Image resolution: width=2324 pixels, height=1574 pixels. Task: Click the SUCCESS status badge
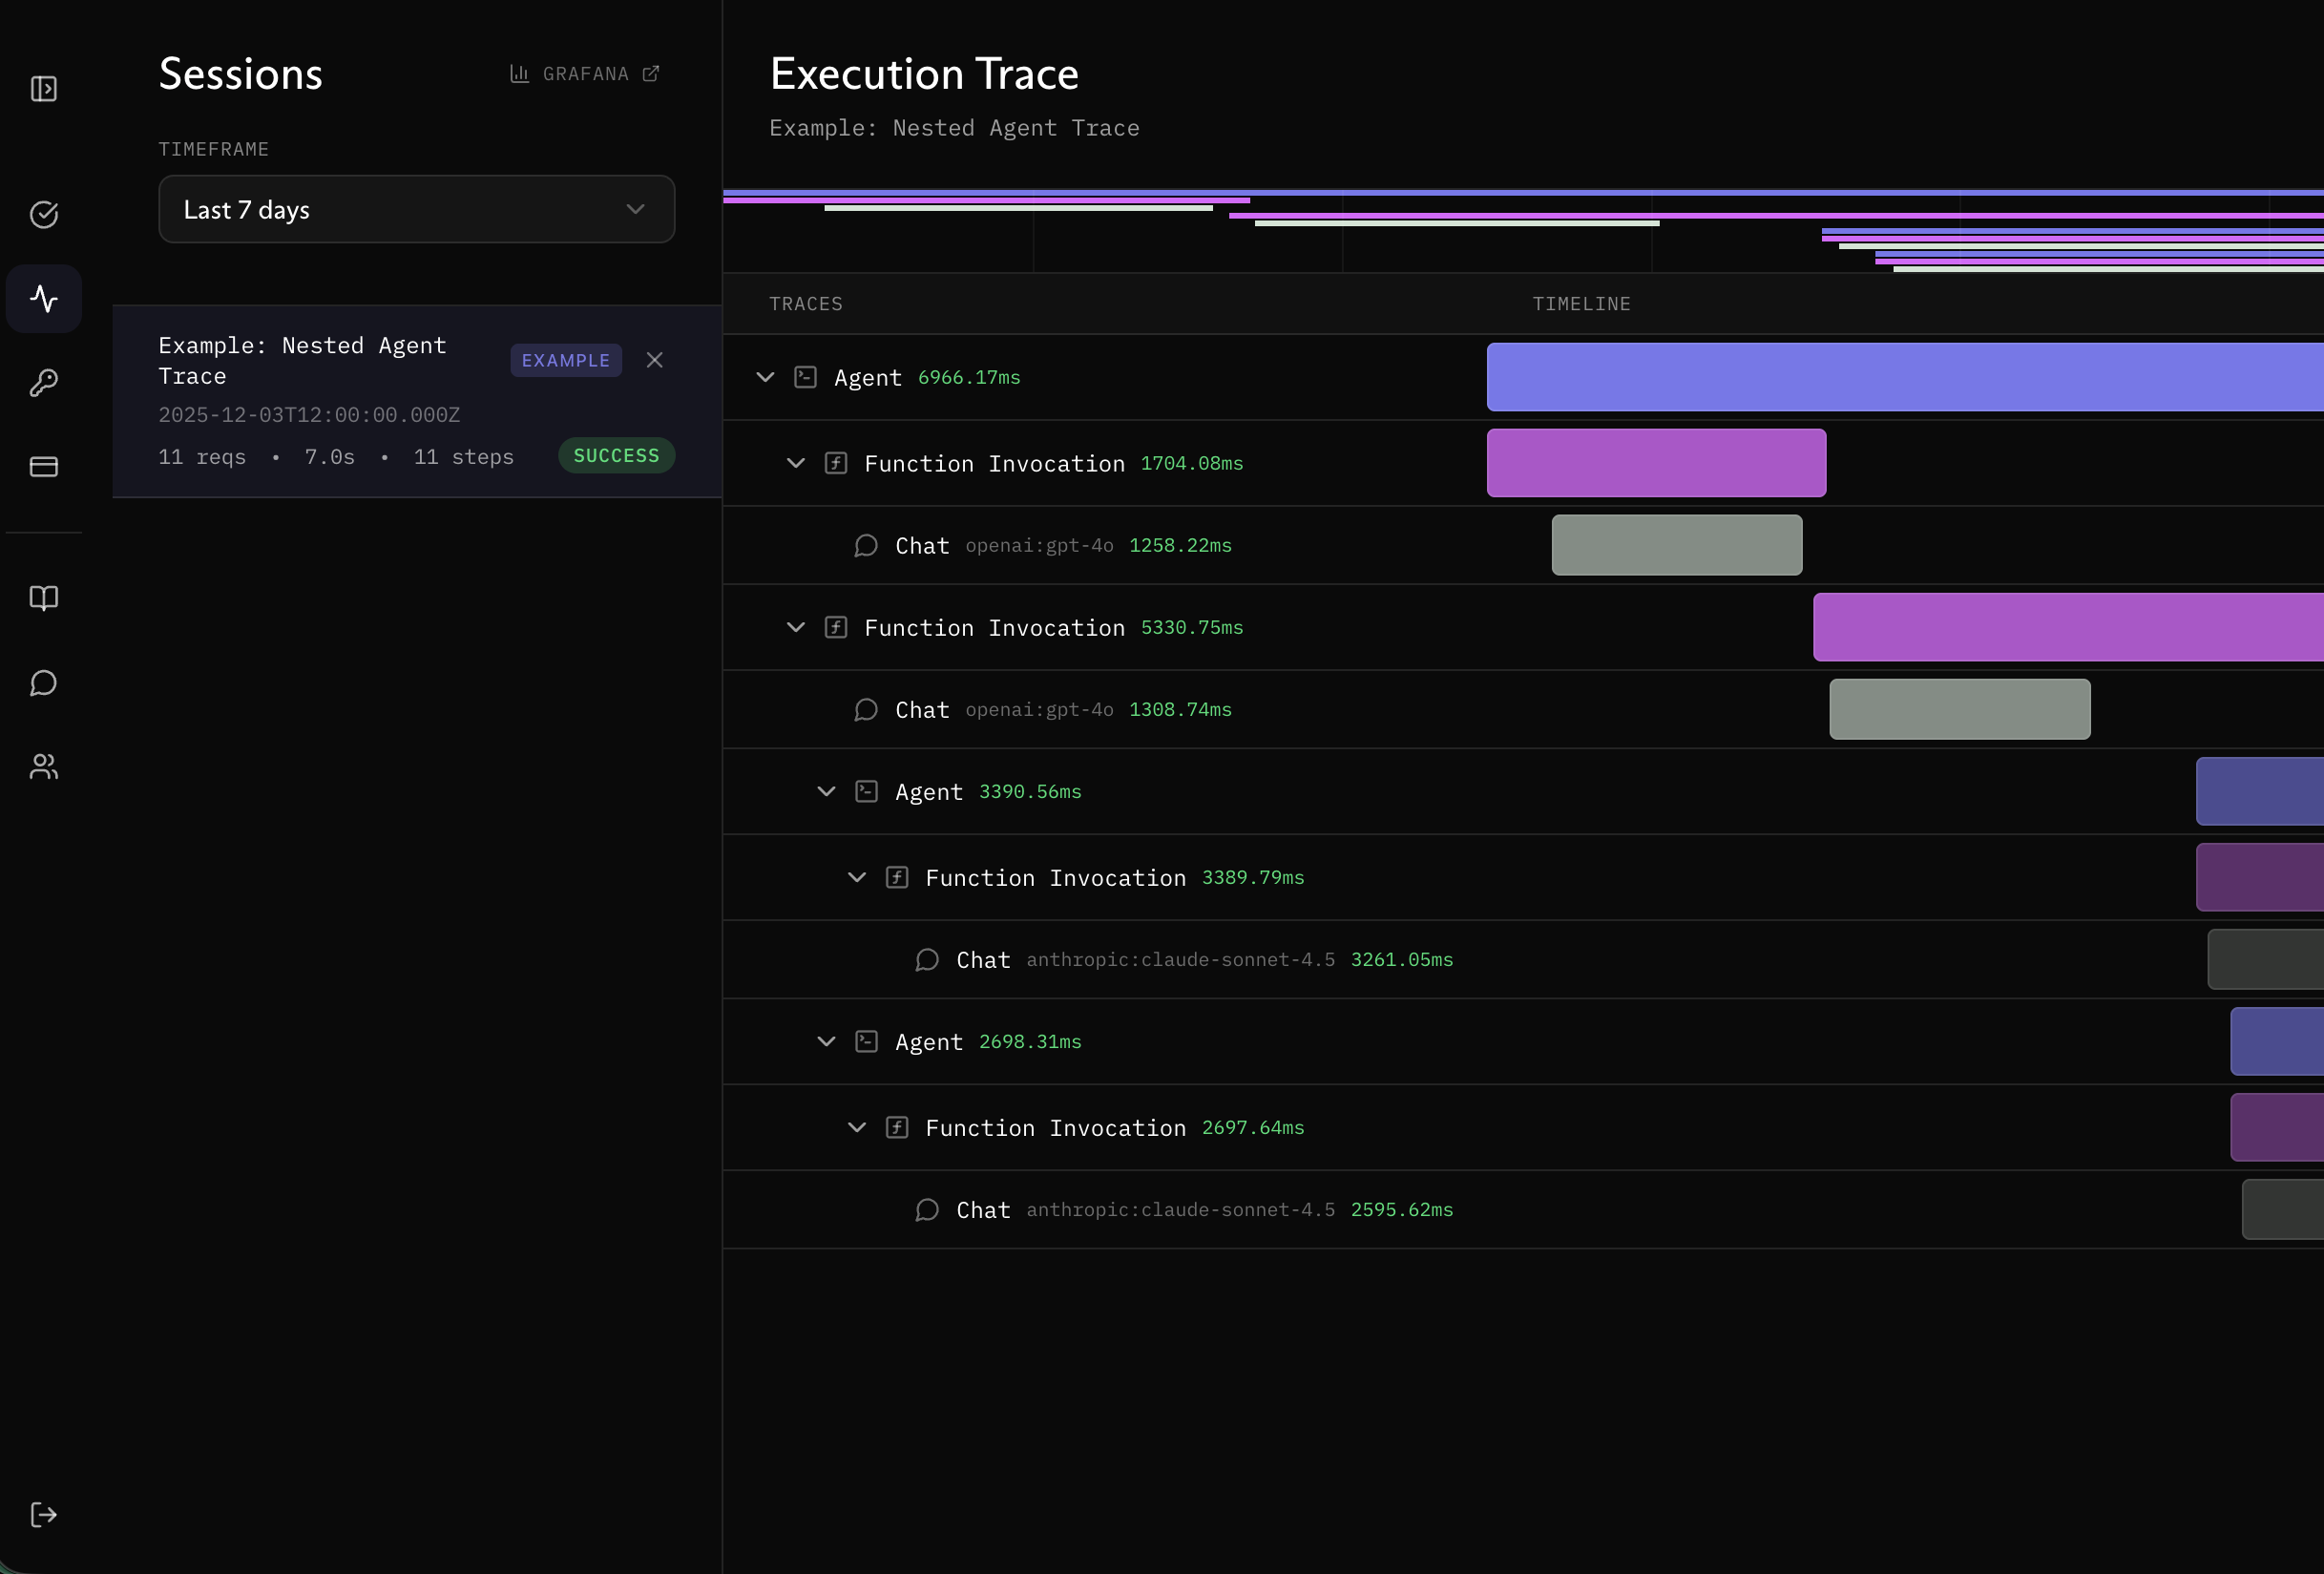click(616, 455)
